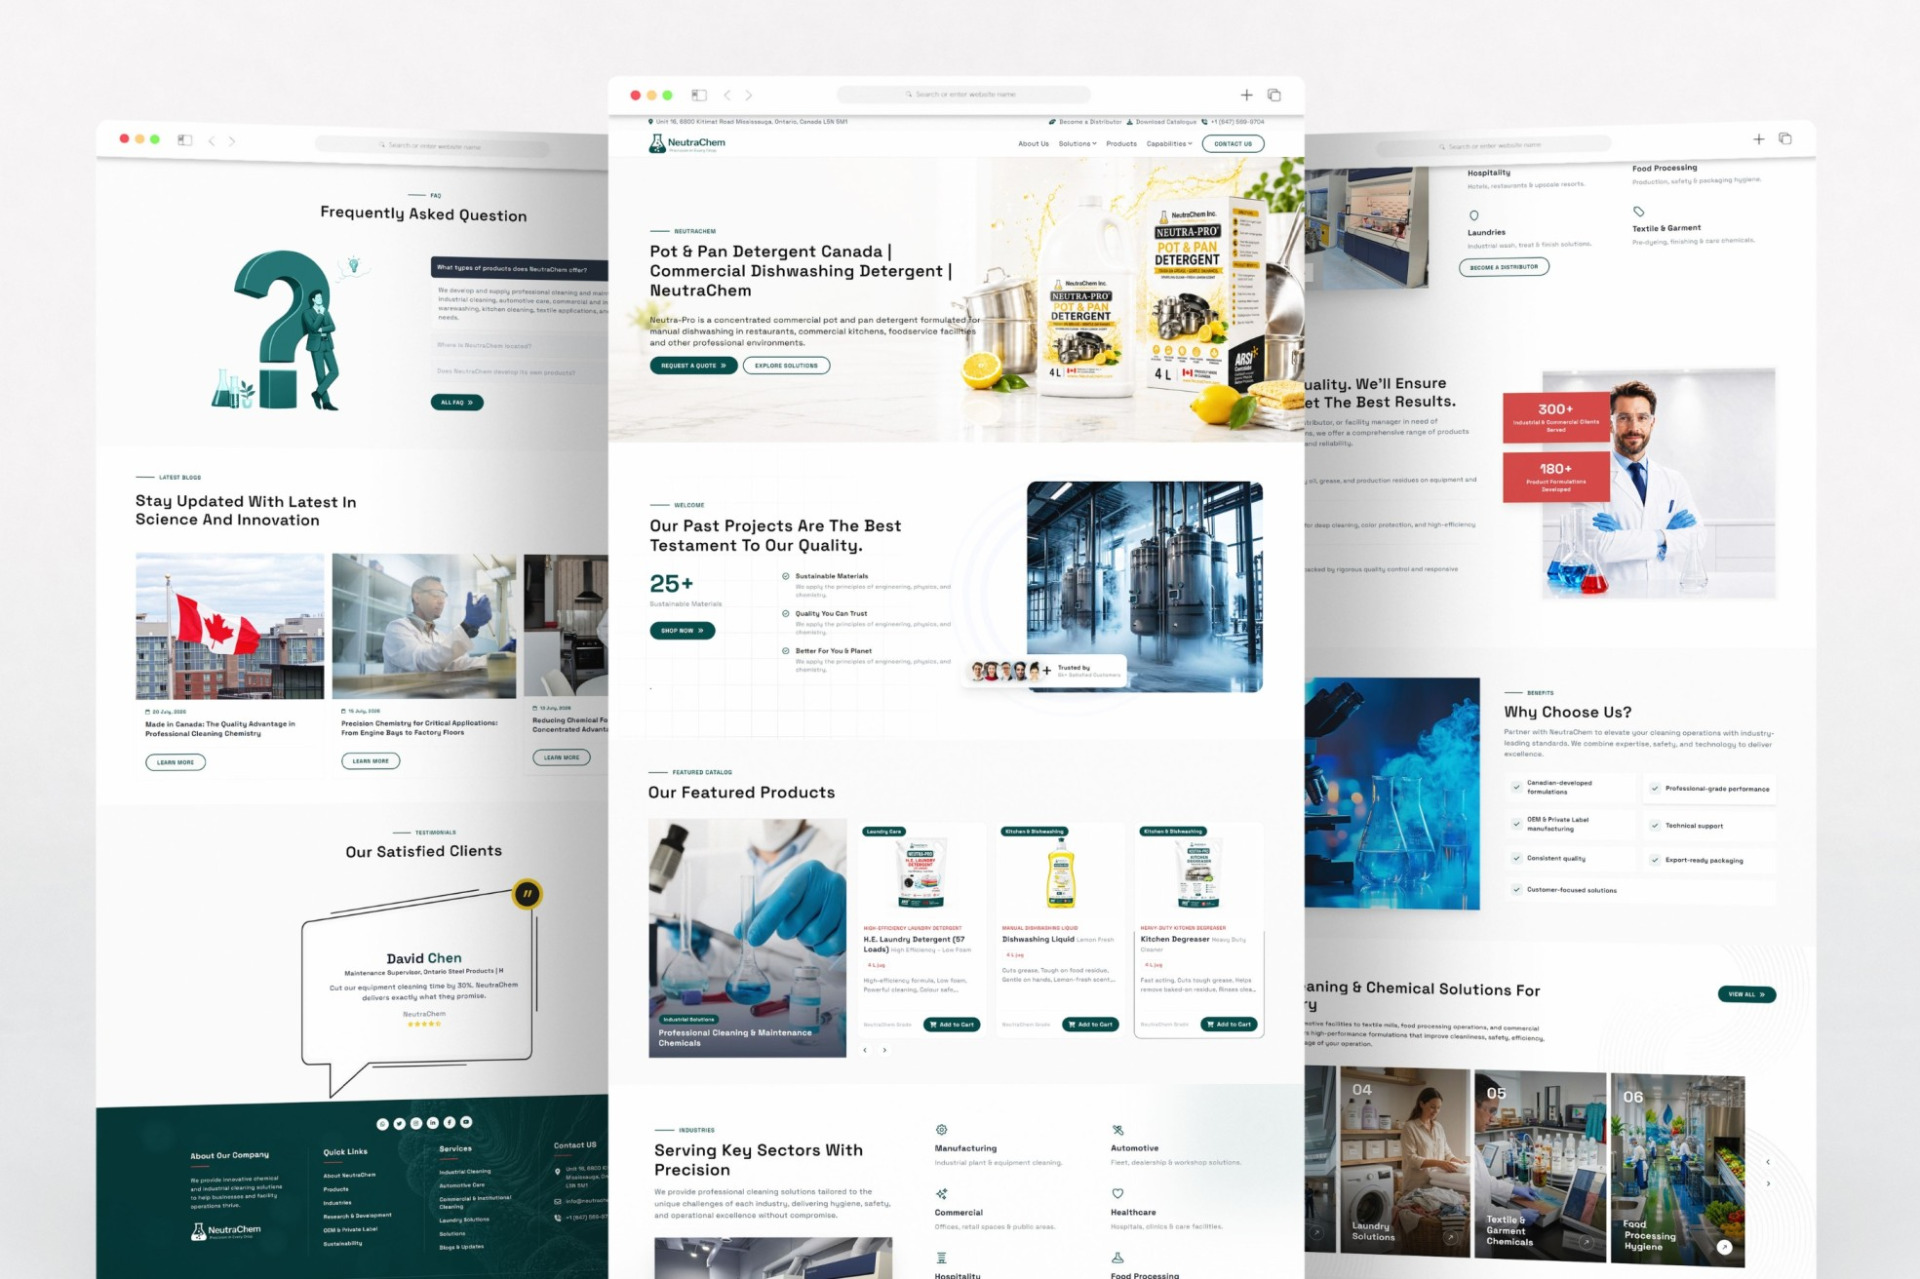Click the Commercial sparkle icon
The image size is (1920, 1279).
(941, 1194)
